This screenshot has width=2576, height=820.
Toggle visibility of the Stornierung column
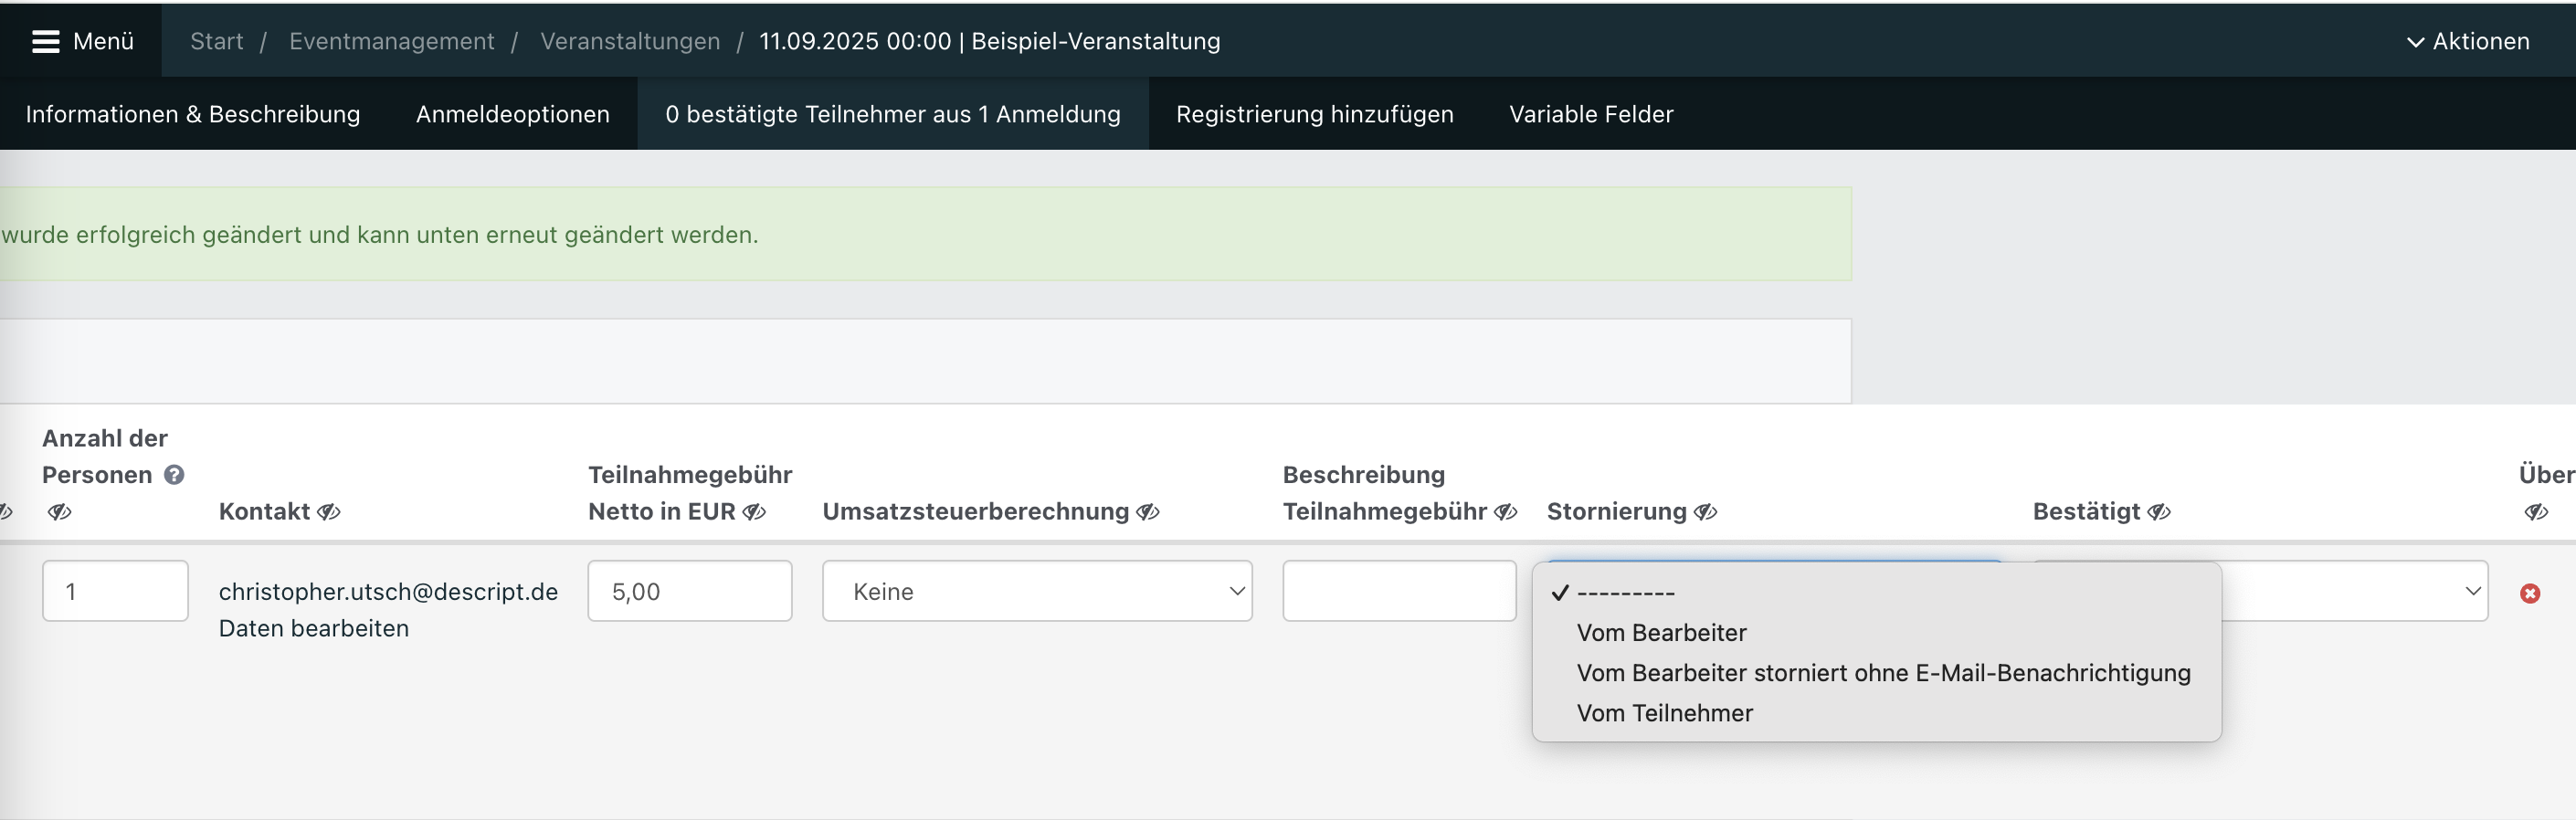point(1705,512)
